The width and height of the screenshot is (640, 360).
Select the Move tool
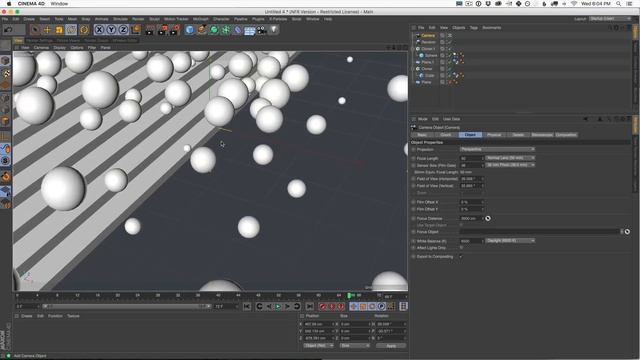pyautogui.click(x=47, y=30)
